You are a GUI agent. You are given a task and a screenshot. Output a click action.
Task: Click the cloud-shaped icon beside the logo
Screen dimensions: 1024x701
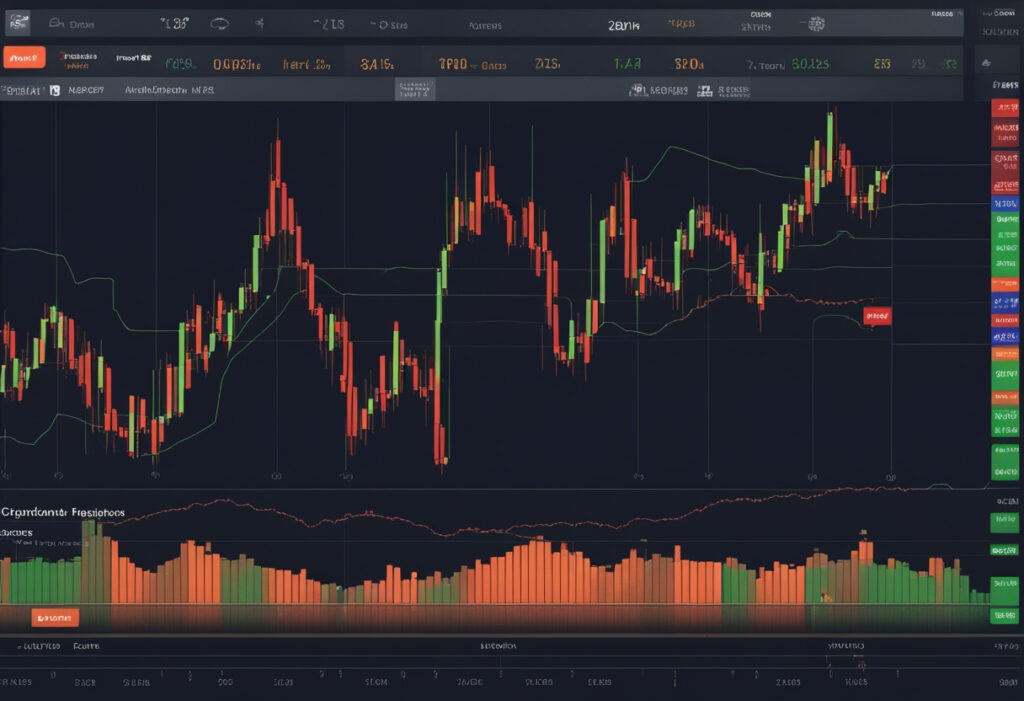(x=57, y=24)
